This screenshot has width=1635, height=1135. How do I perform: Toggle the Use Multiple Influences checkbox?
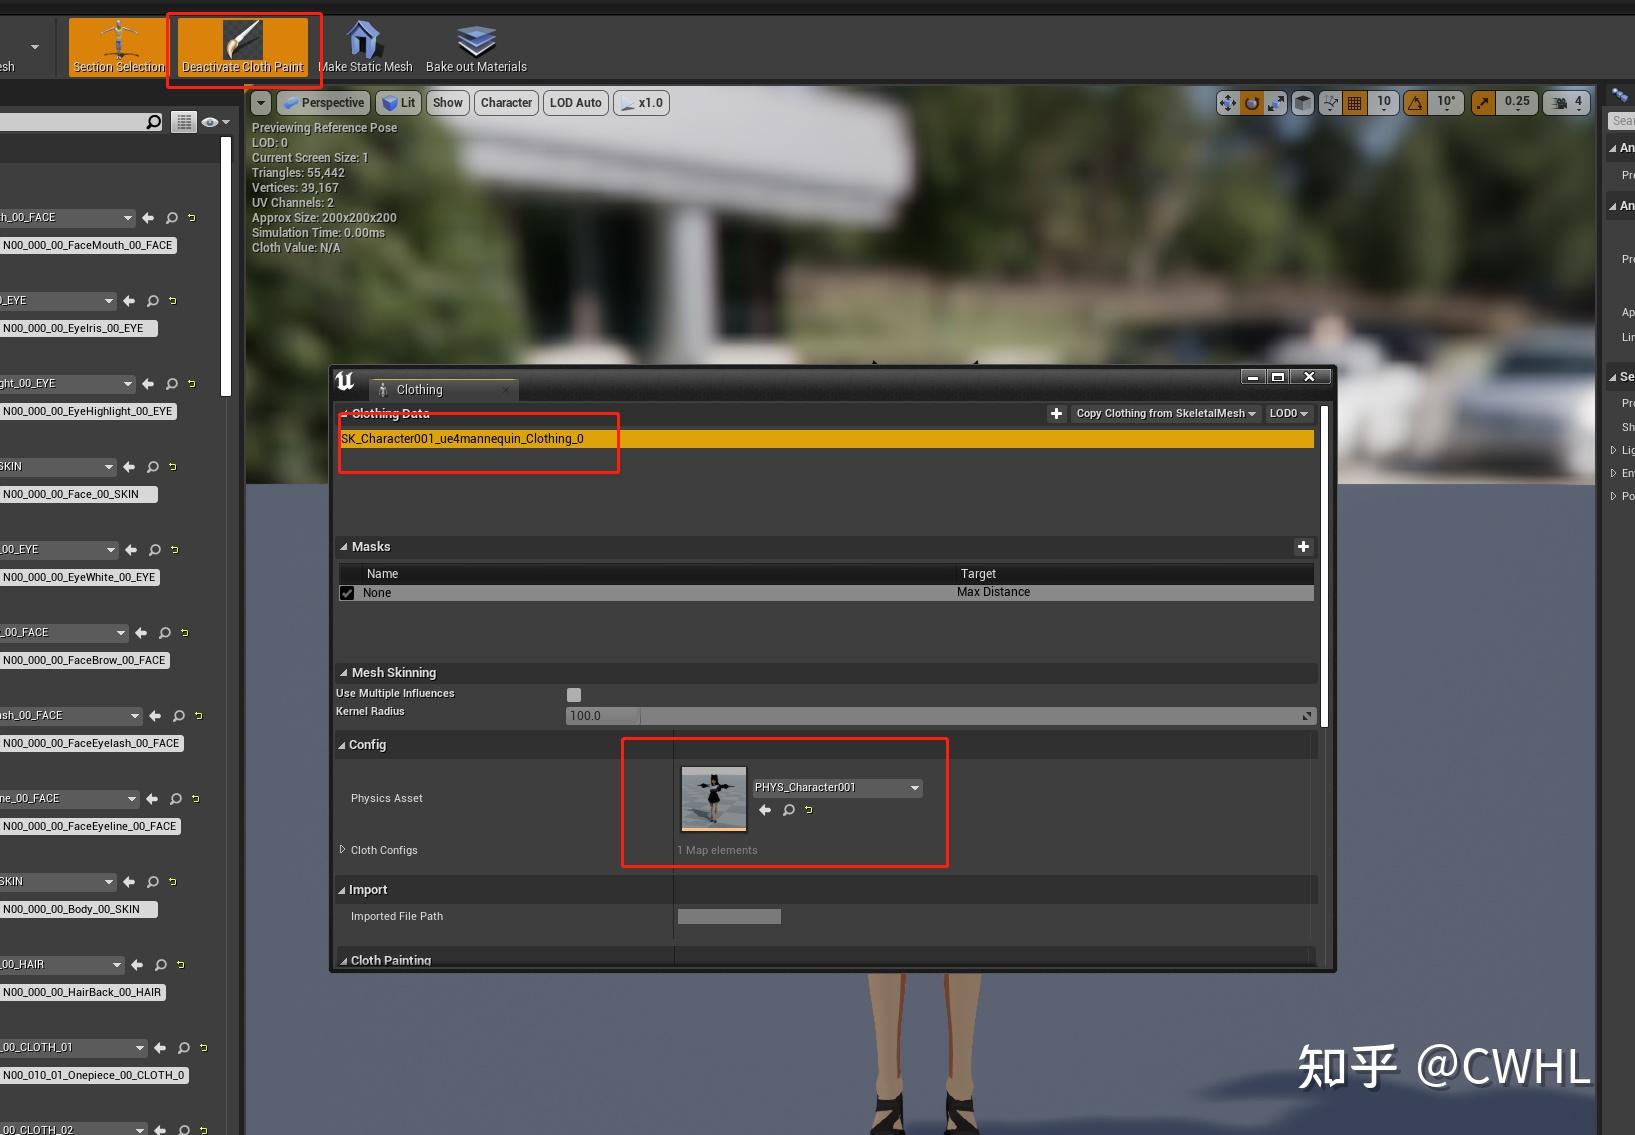(573, 693)
